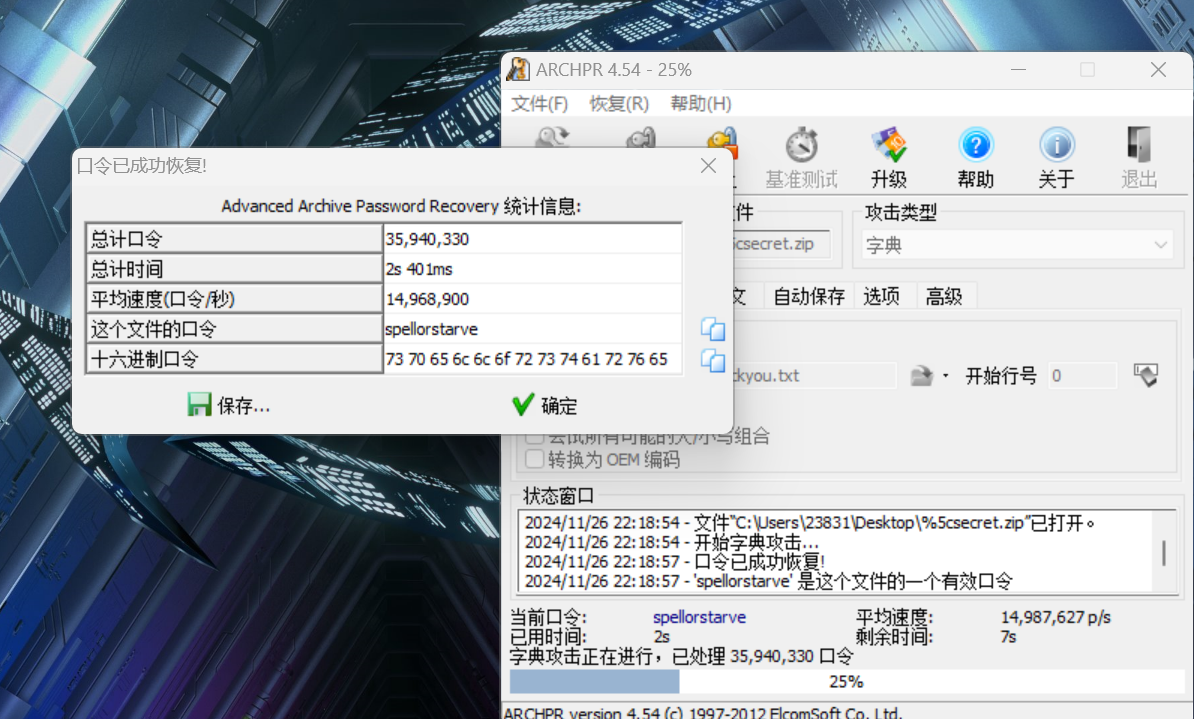This screenshot has height=719, width=1194.
Task: Click the 总计时间 row label
Action: [234, 269]
